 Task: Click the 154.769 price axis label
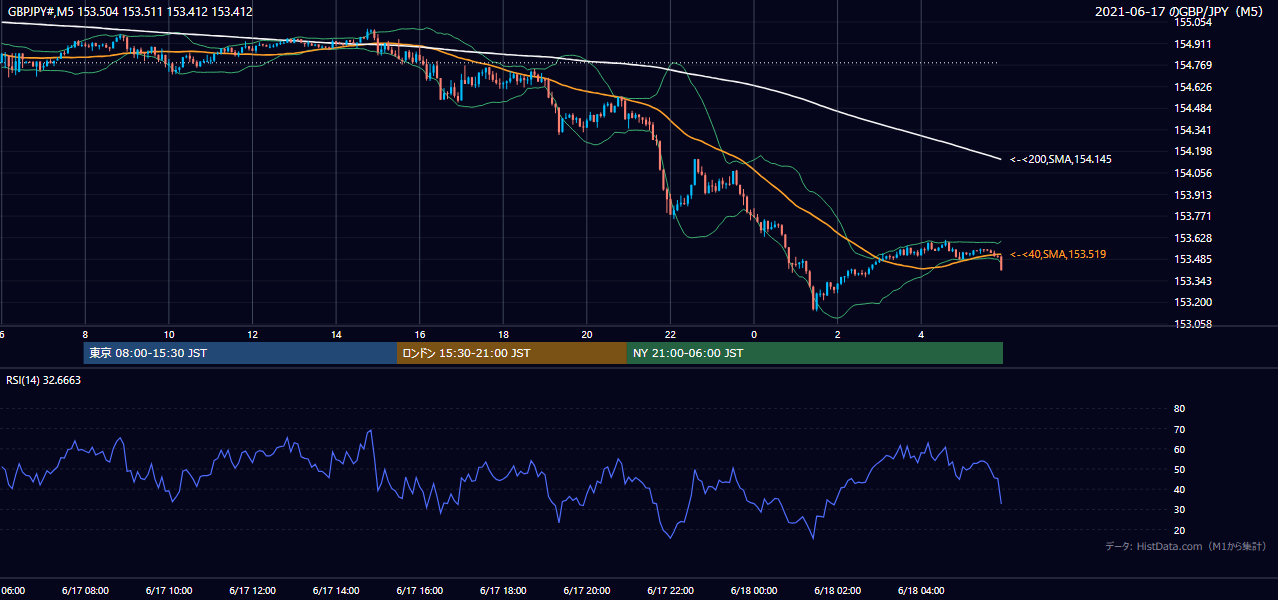pos(1194,66)
